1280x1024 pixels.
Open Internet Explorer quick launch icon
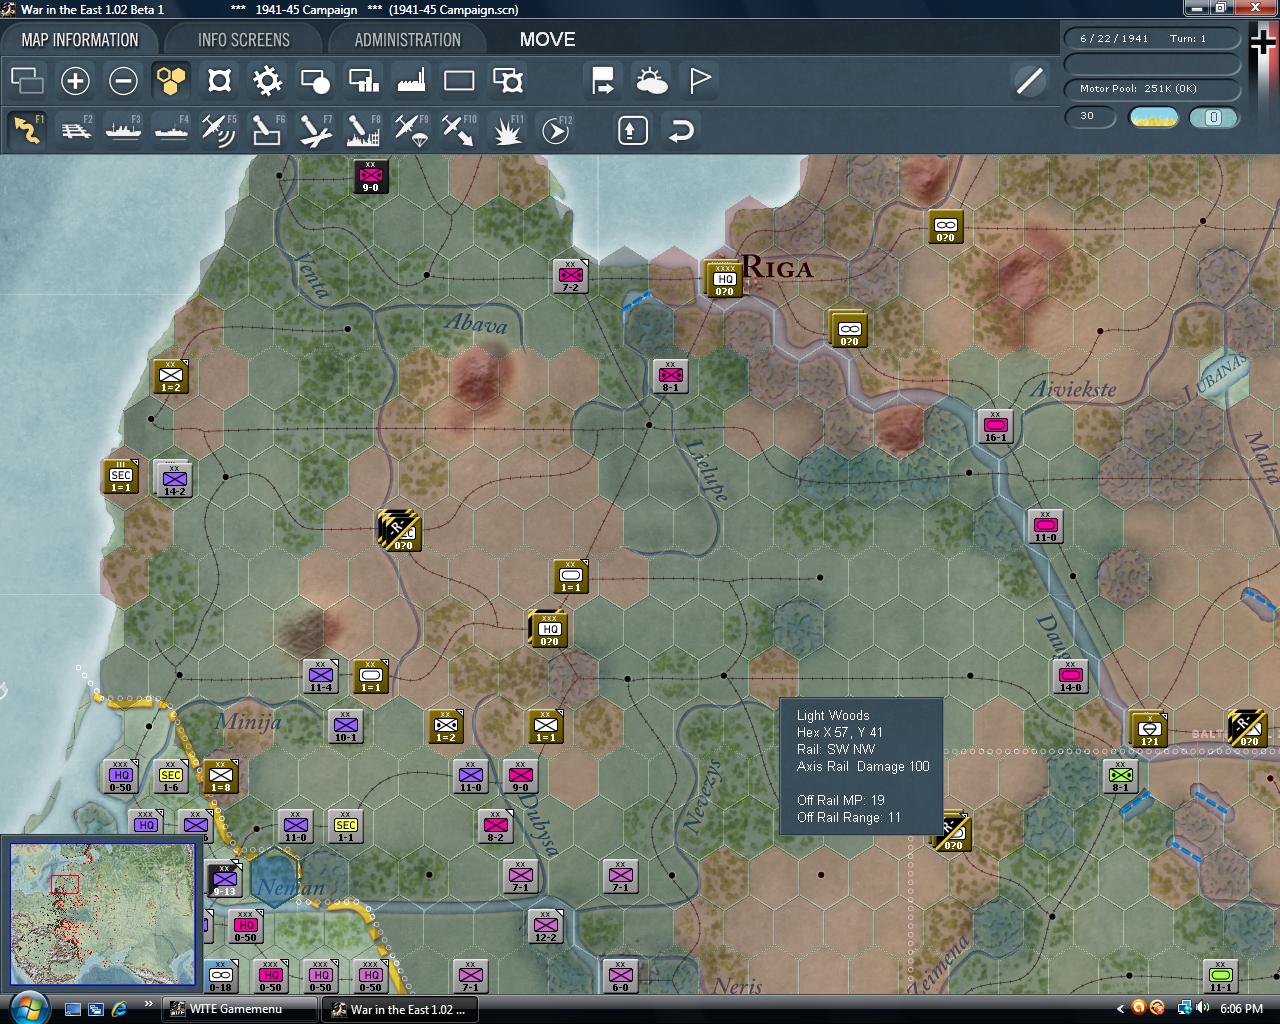click(x=119, y=1009)
